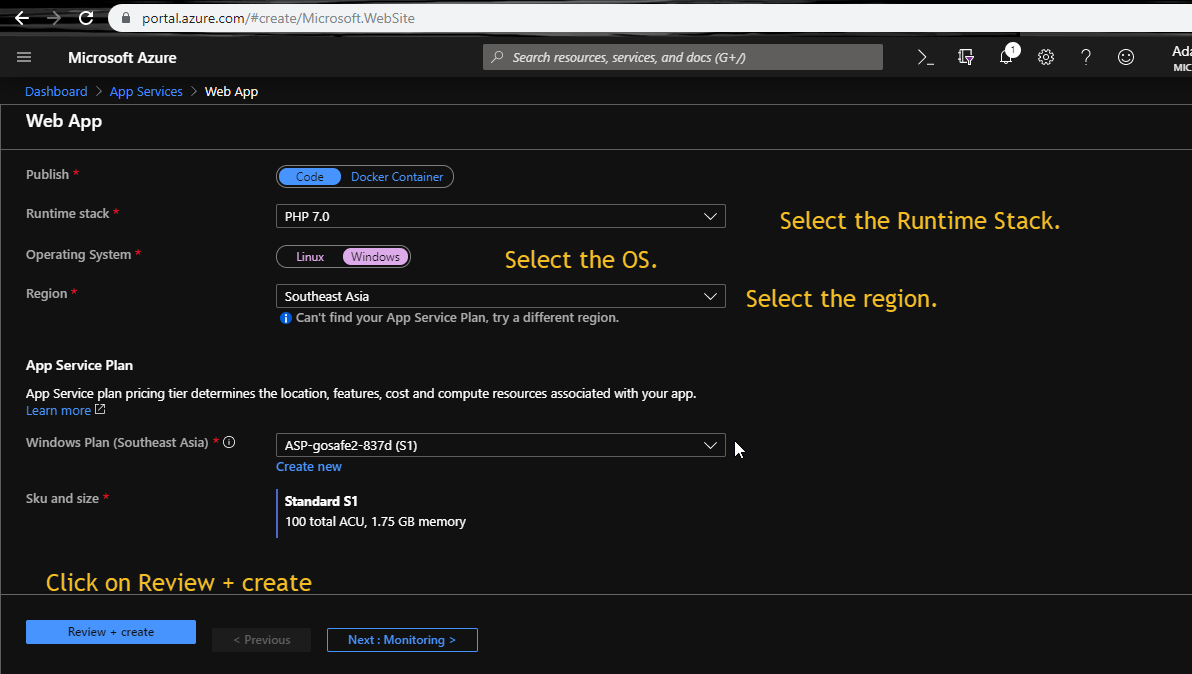1192x674 pixels.
Task: Open the portal hamburger menu
Action: click(x=24, y=57)
